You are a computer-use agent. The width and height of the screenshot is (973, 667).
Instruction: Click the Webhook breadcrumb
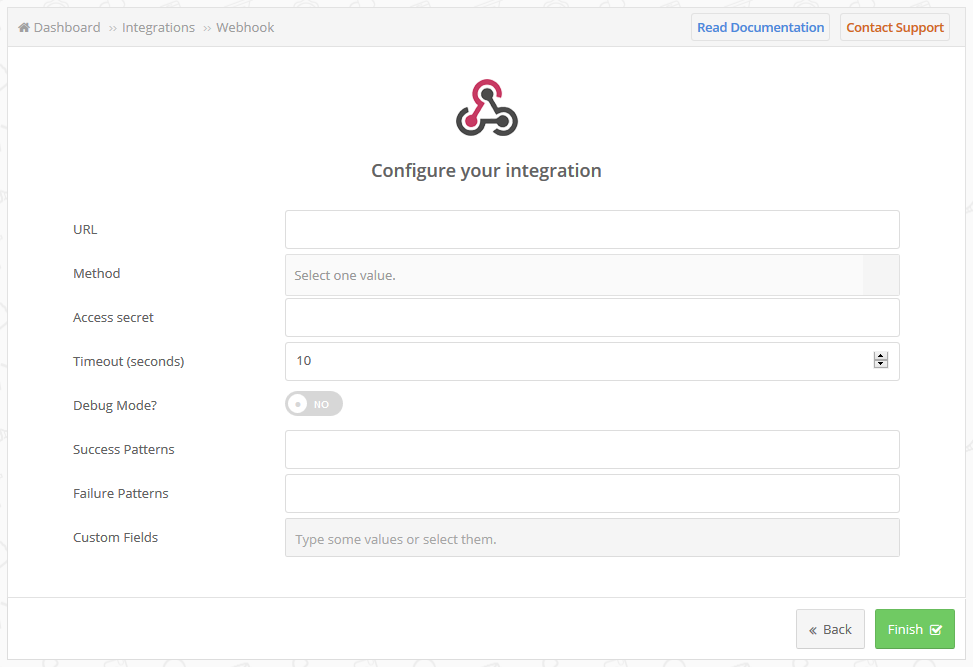(x=245, y=27)
